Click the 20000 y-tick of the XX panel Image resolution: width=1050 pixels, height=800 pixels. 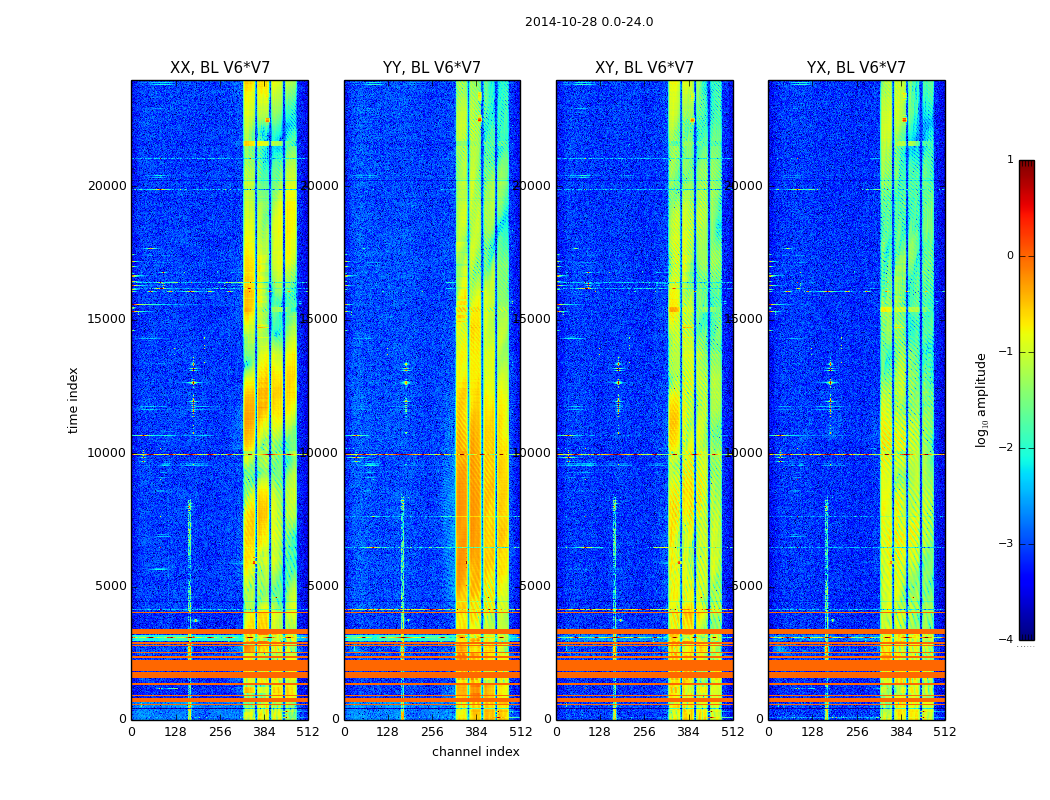[107, 185]
